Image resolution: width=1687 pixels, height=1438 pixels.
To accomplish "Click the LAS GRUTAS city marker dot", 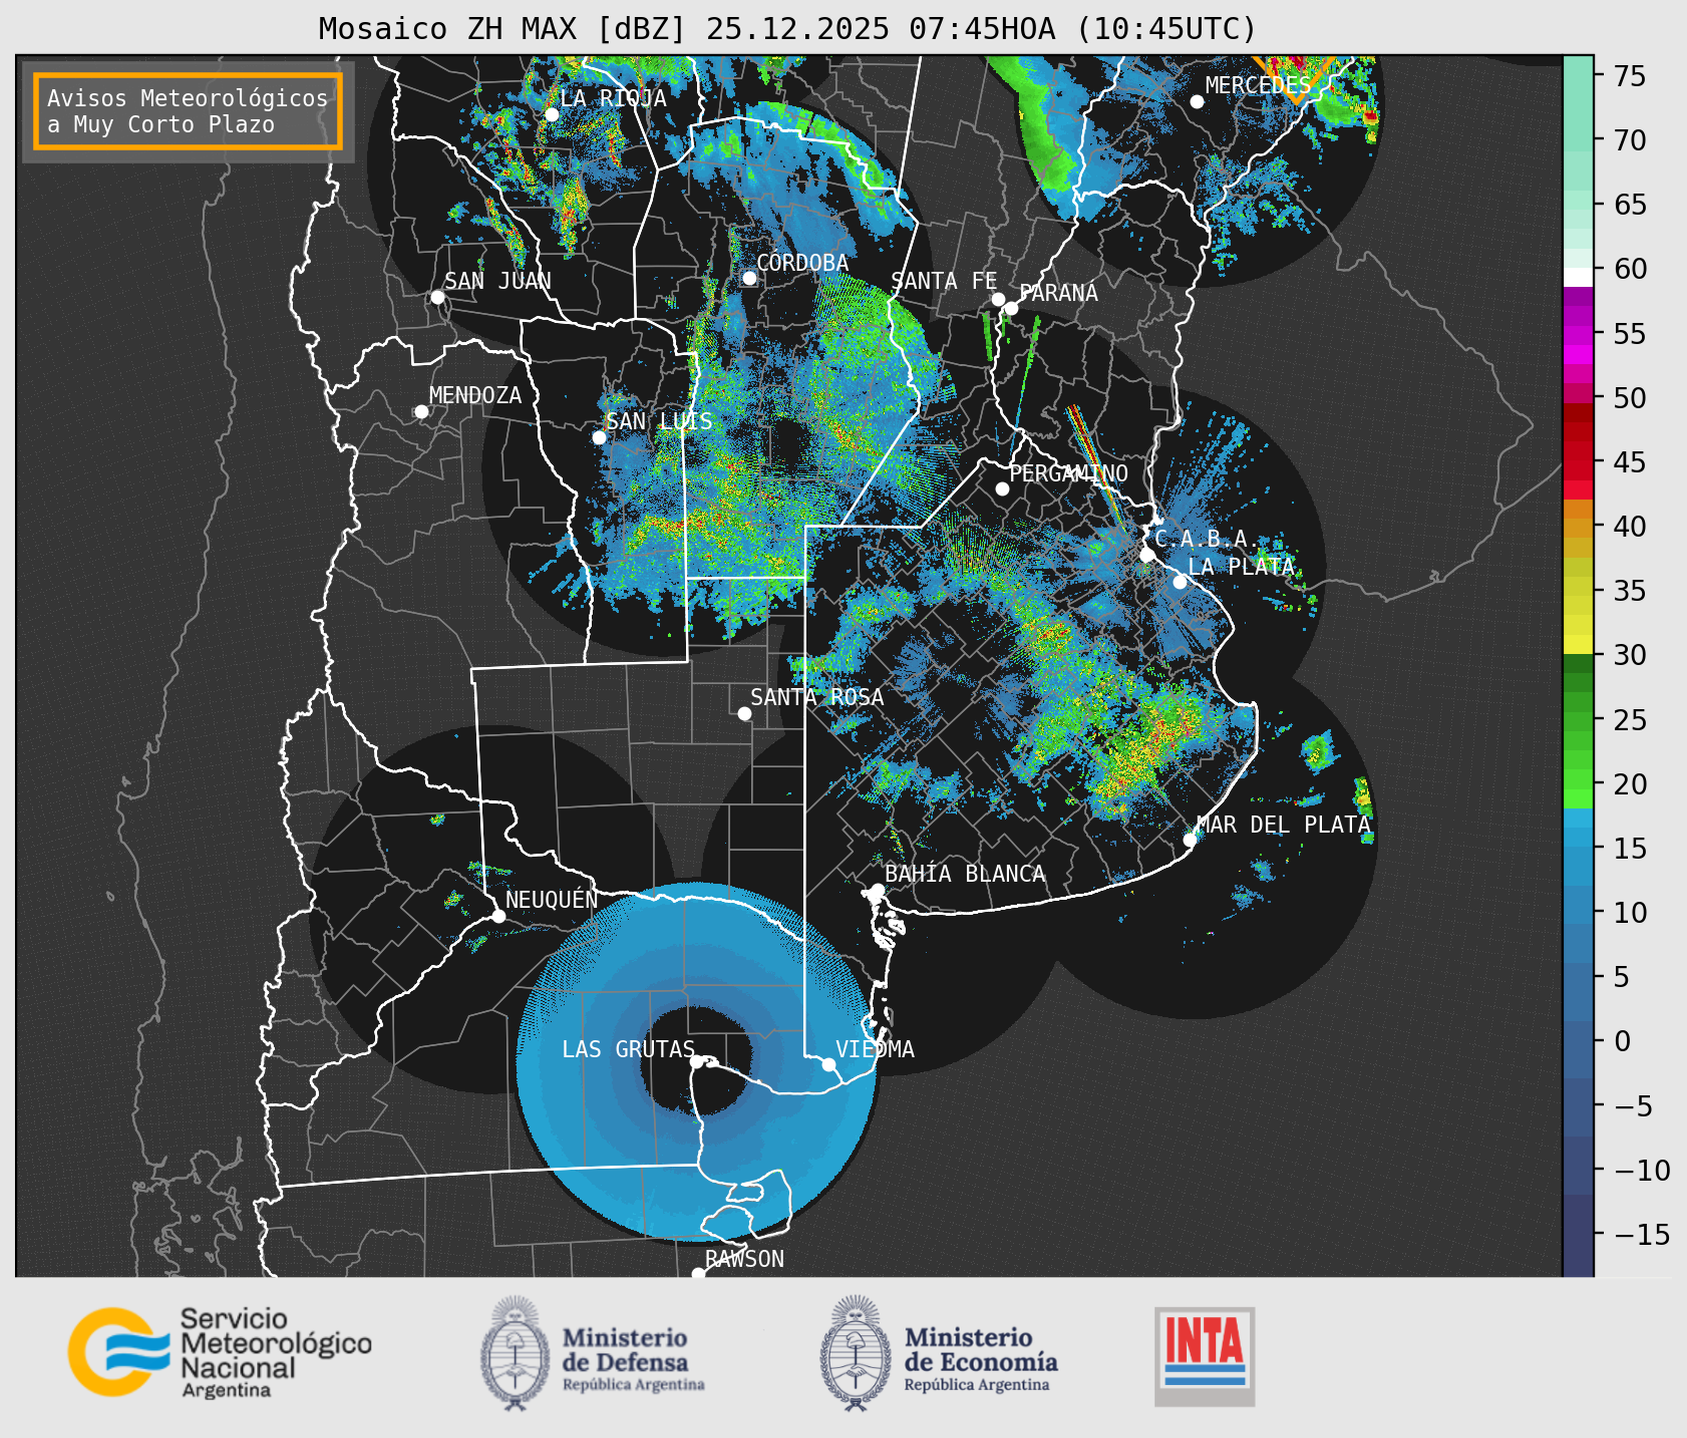I will [x=697, y=1062].
